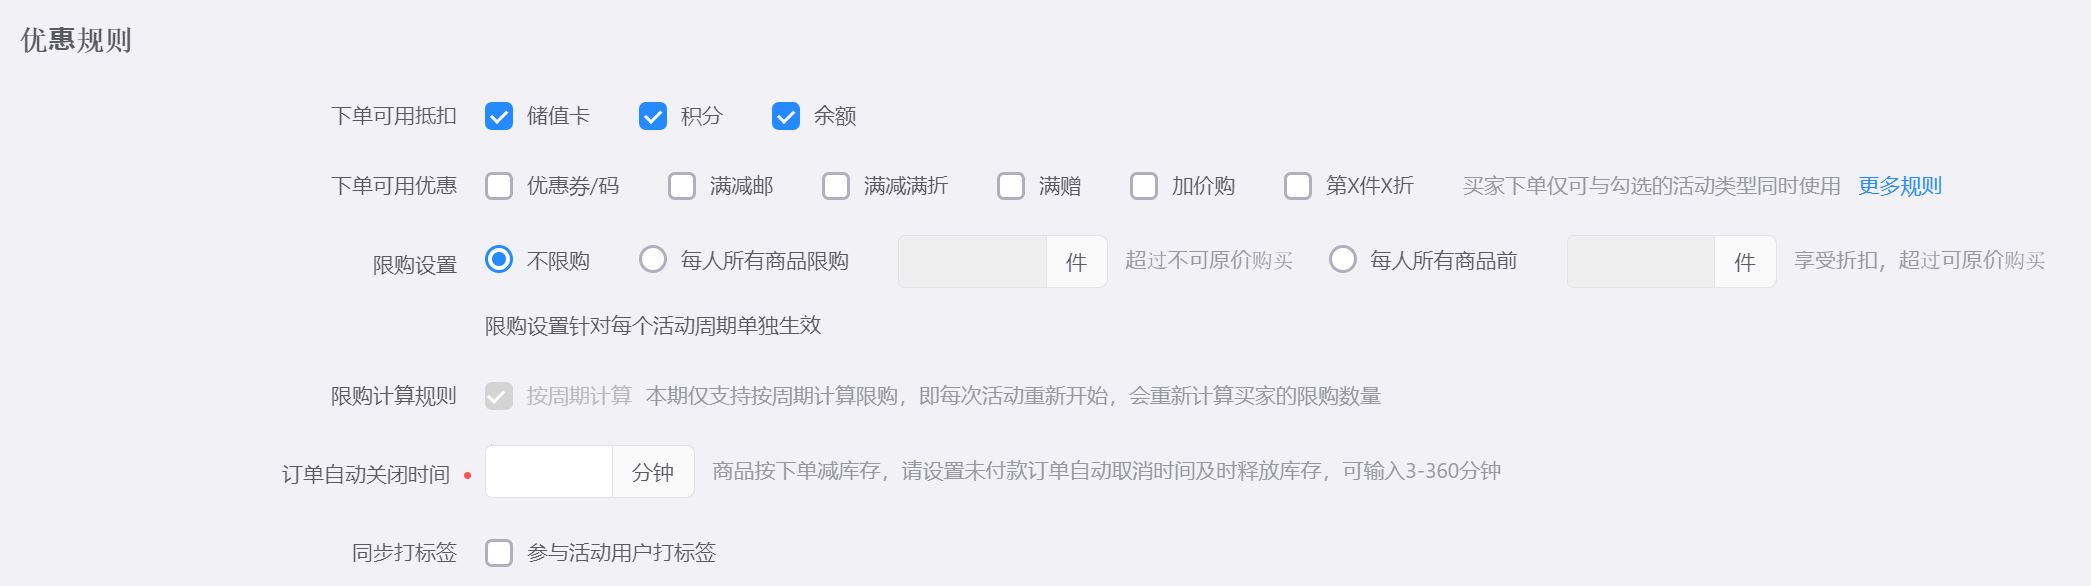Choose the 每人所有商品限购 radio option
Screen dimensions: 2091x586
653,260
